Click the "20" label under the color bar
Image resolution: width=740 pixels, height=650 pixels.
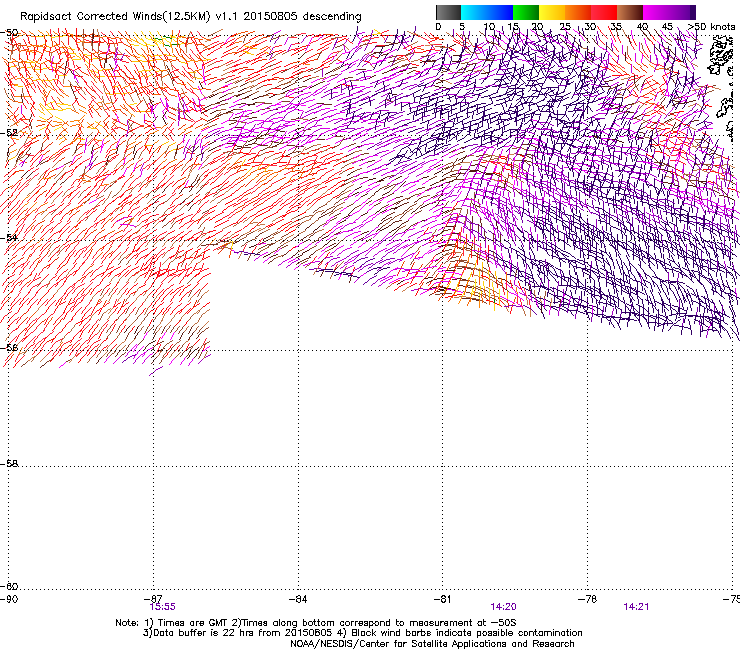coord(538,27)
